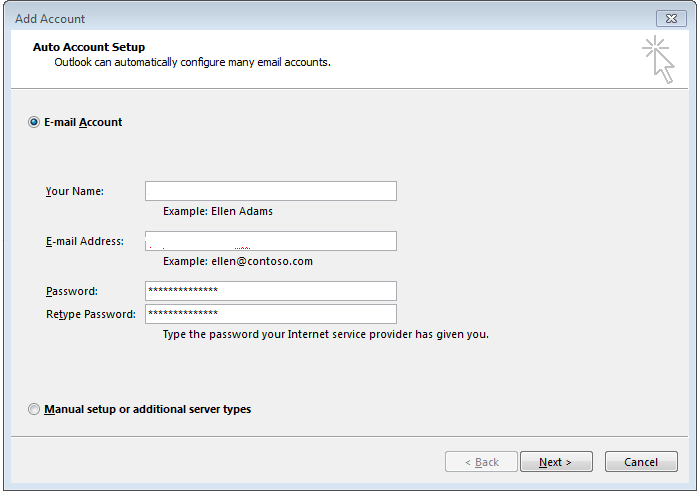Click the wizard cursor icon in the header
The width and height of the screenshot is (697, 494).
coord(658,59)
